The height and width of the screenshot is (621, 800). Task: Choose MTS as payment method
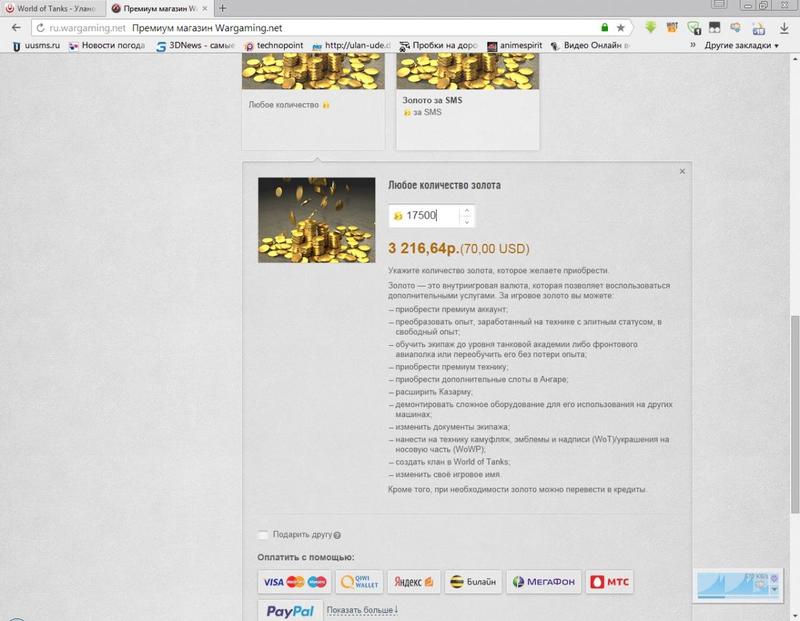(609, 581)
